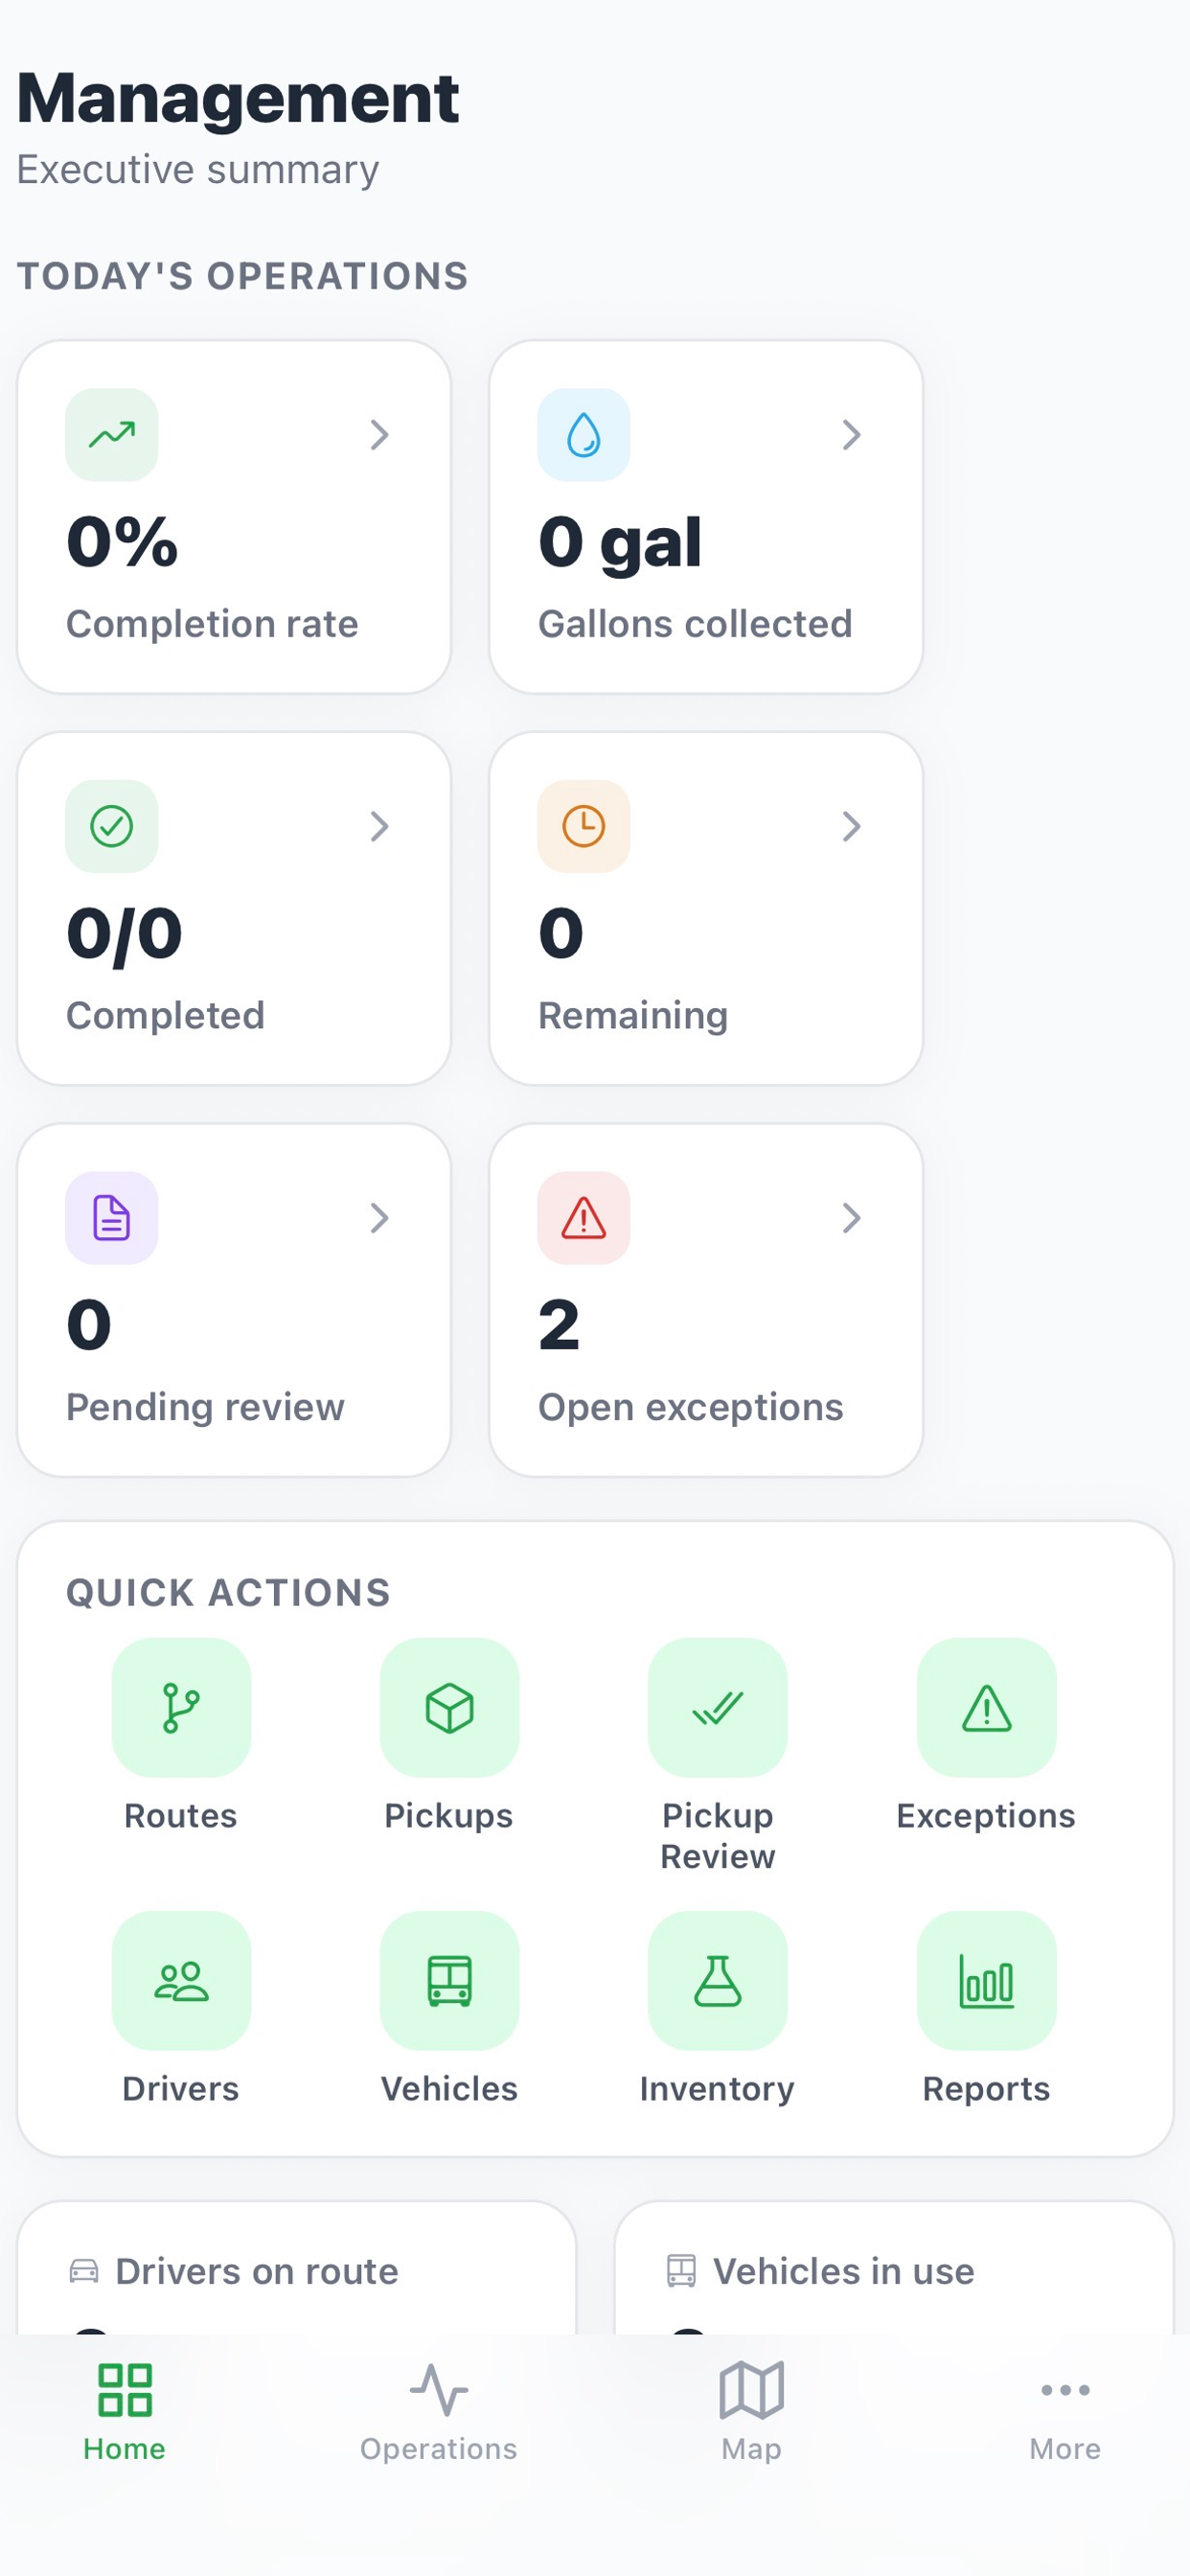Open the More tab
Screen dimensions: 1190x2576
pos(1065,2412)
